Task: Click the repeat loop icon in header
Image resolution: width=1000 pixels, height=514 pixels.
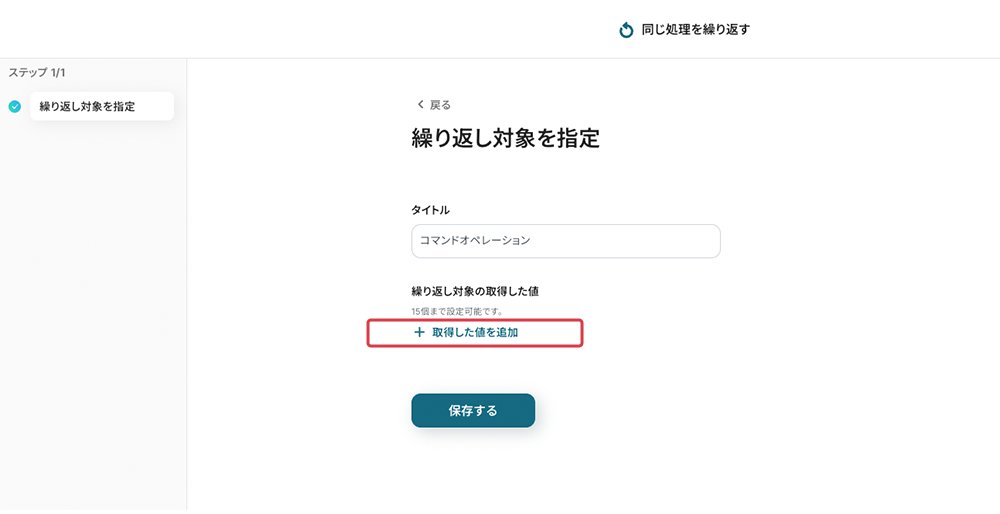Action: [x=627, y=30]
